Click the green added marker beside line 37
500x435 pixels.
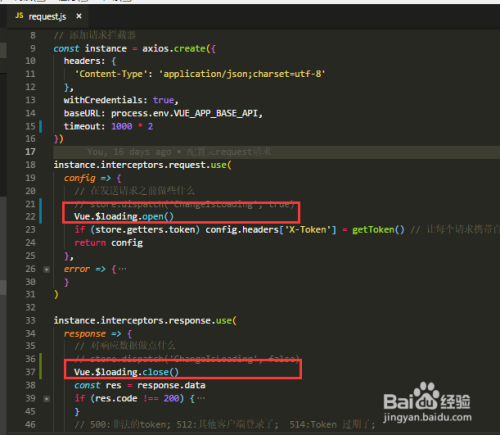click(x=41, y=366)
